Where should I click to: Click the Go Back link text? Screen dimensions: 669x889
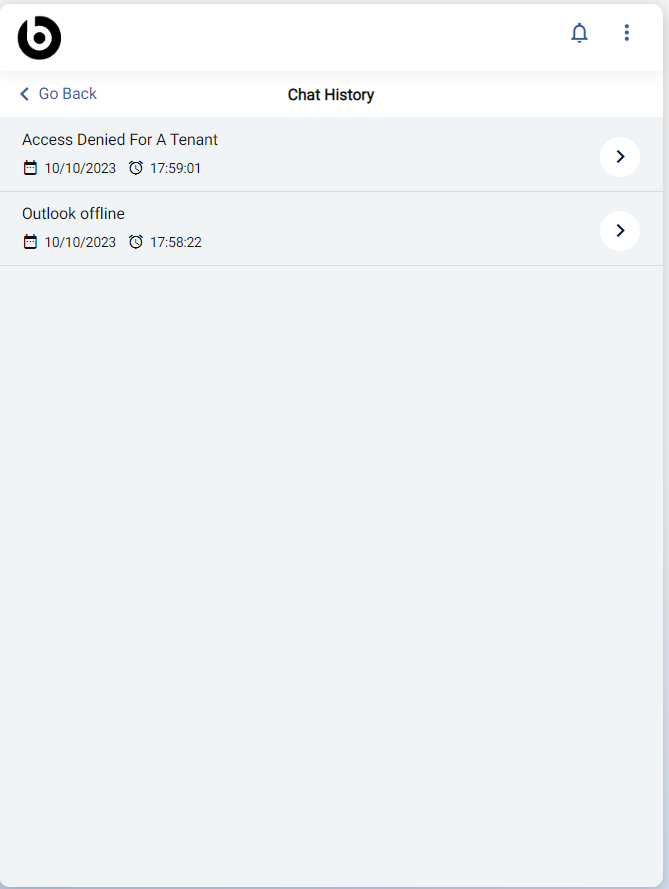click(x=67, y=94)
